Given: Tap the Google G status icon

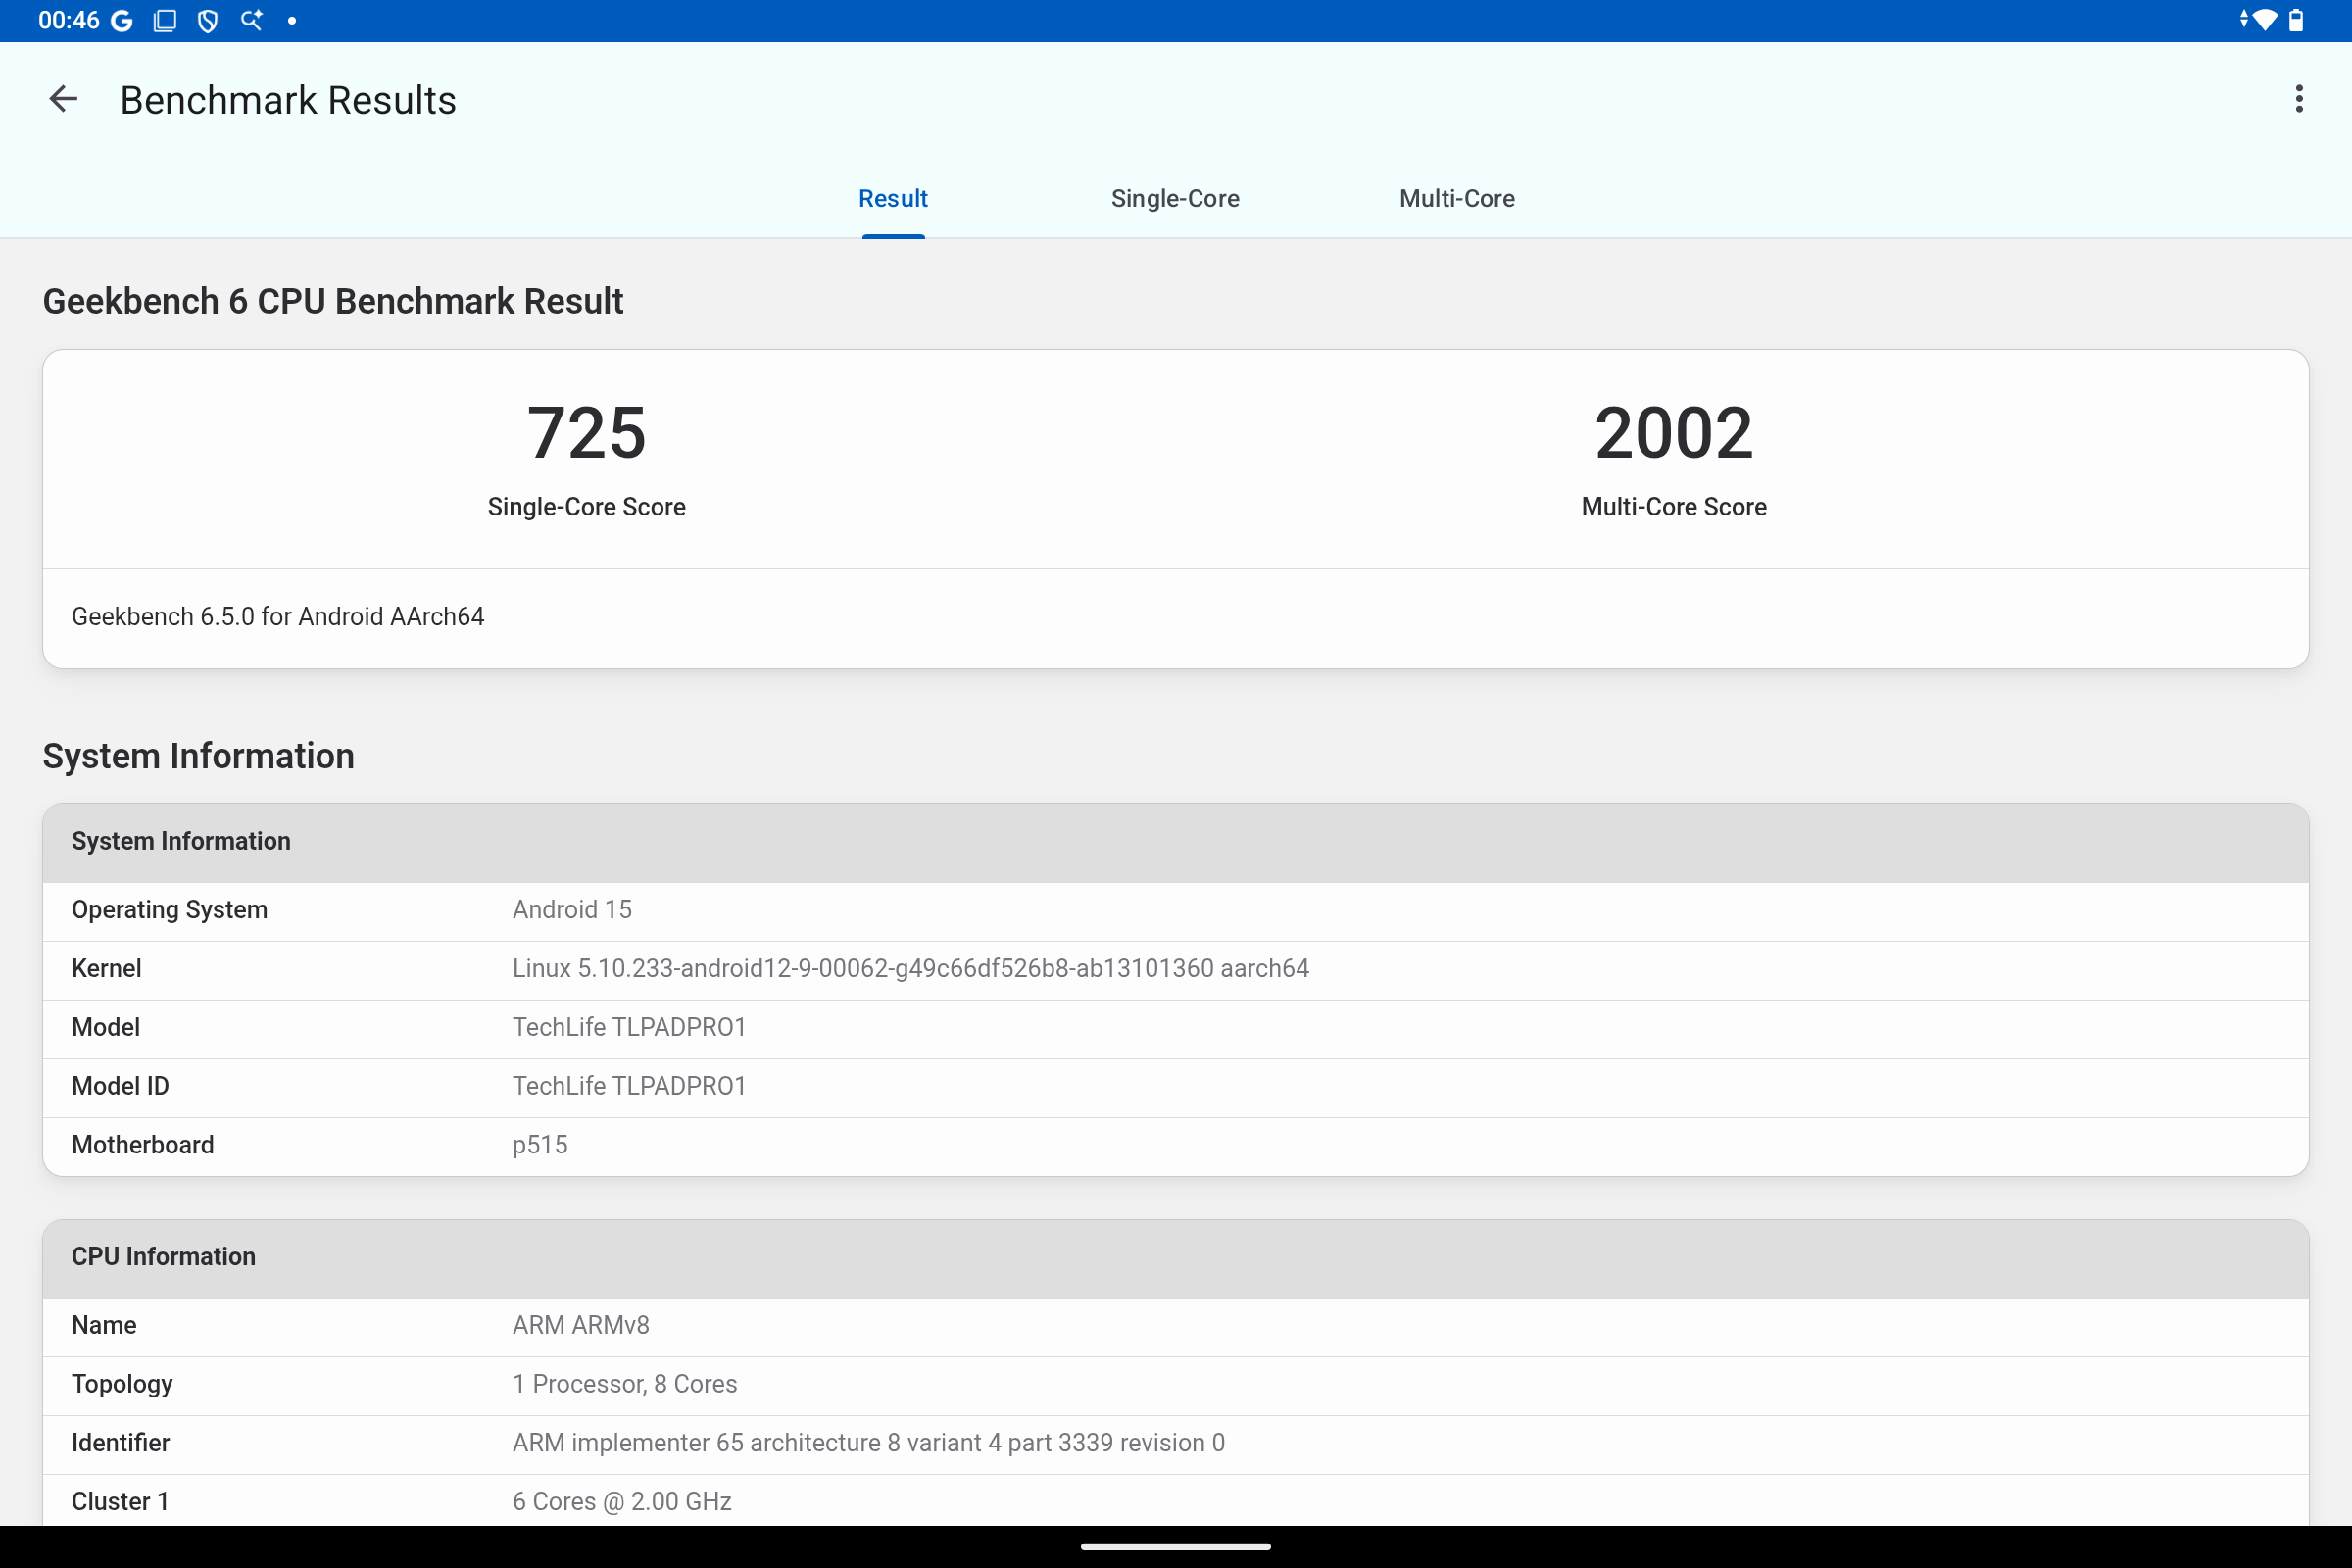Looking at the screenshot, I should (121, 21).
